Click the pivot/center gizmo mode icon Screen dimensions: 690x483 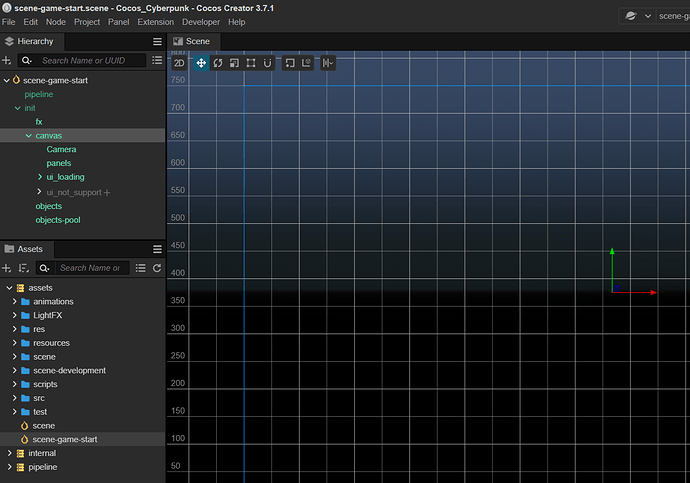(290, 63)
